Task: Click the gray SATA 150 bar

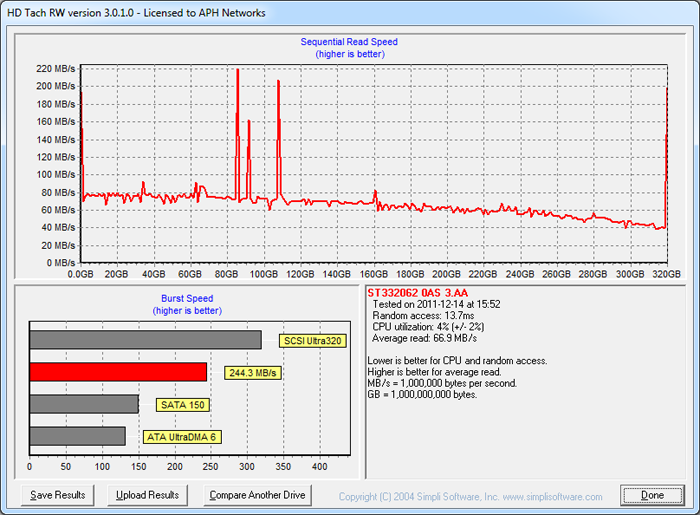Action: point(84,404)
